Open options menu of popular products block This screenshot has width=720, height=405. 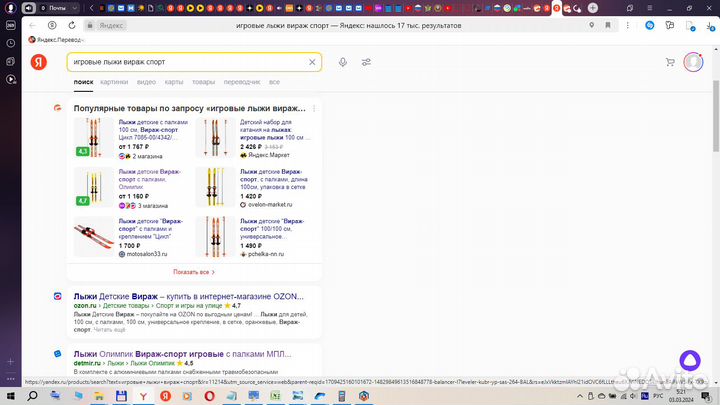pos(314,108)
